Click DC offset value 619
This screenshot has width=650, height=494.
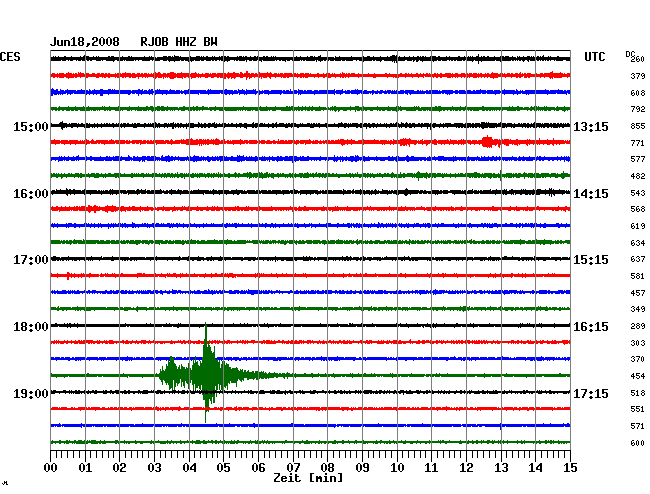[x=638, y=226]
